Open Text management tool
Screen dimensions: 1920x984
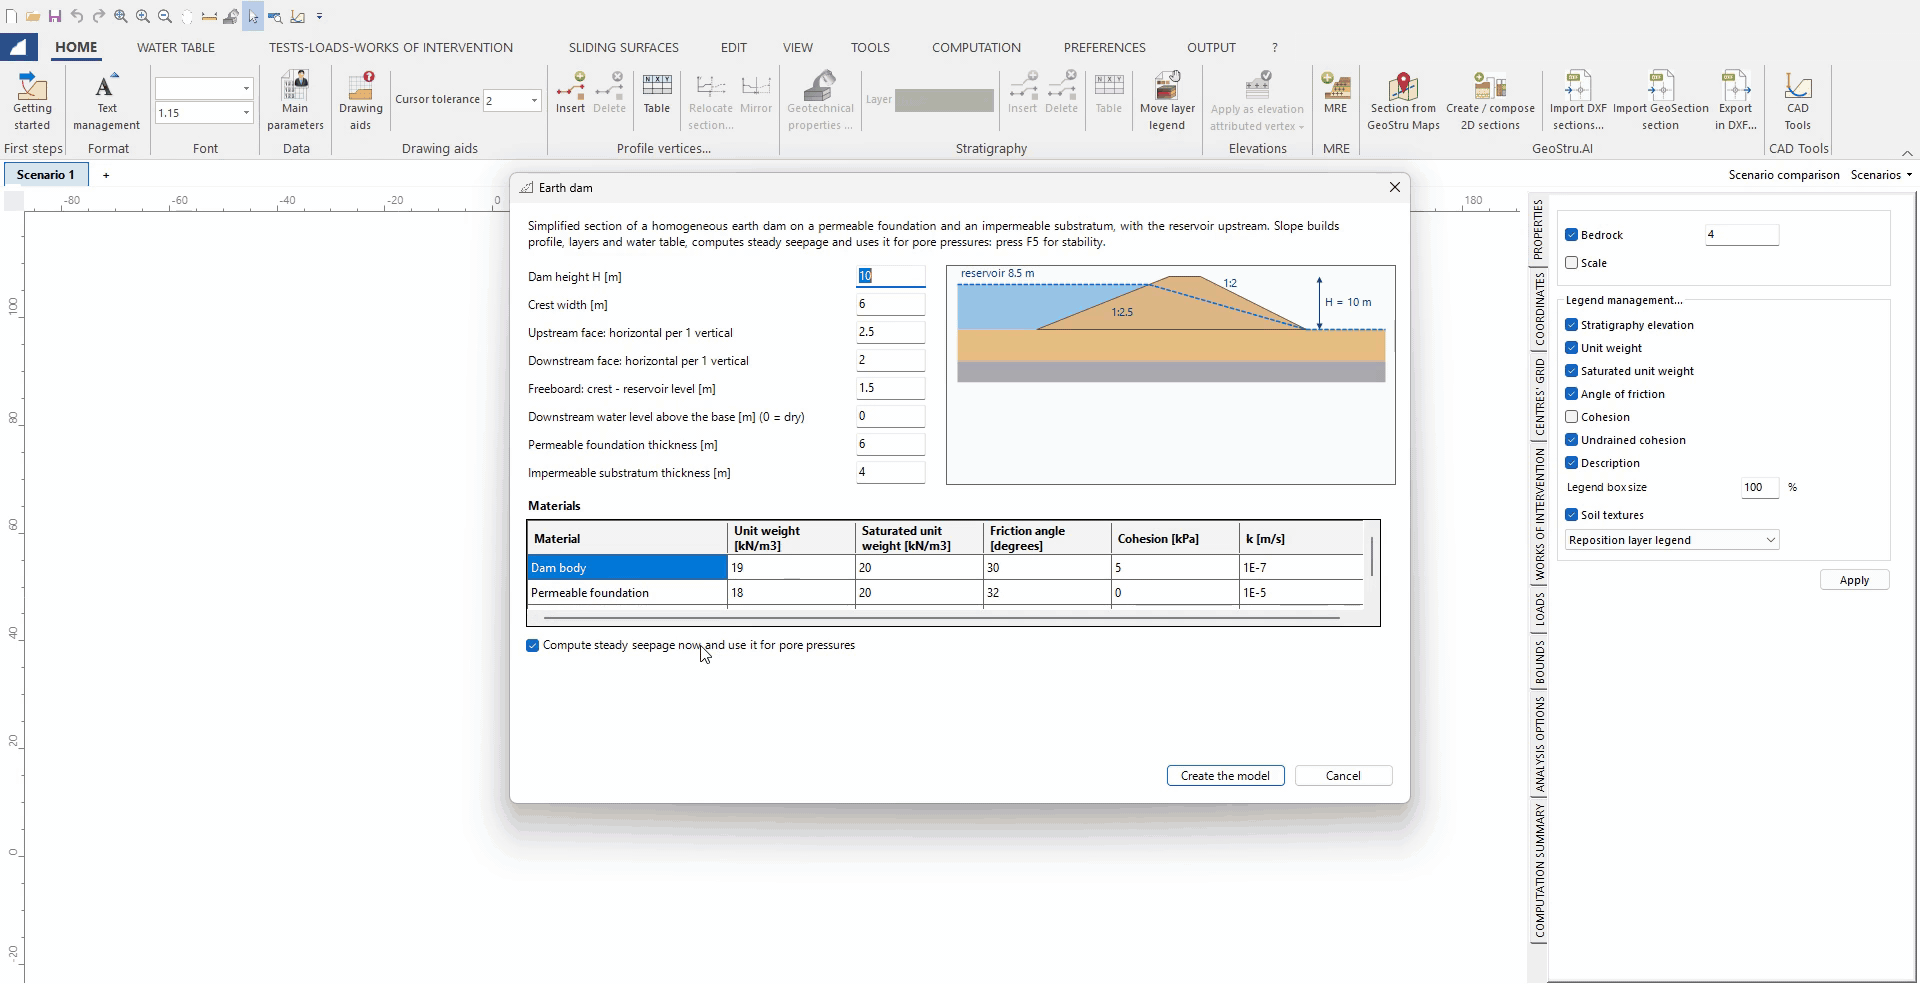click(x=106, y=101)
